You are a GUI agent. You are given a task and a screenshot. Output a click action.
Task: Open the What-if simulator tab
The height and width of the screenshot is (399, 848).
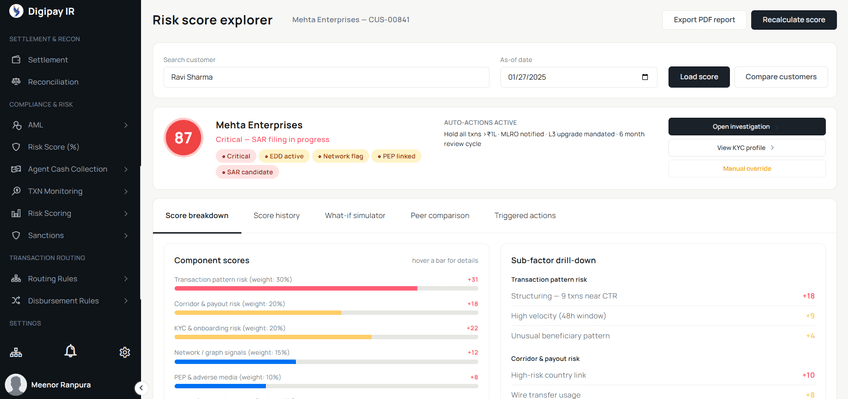(x=355, y=216)
